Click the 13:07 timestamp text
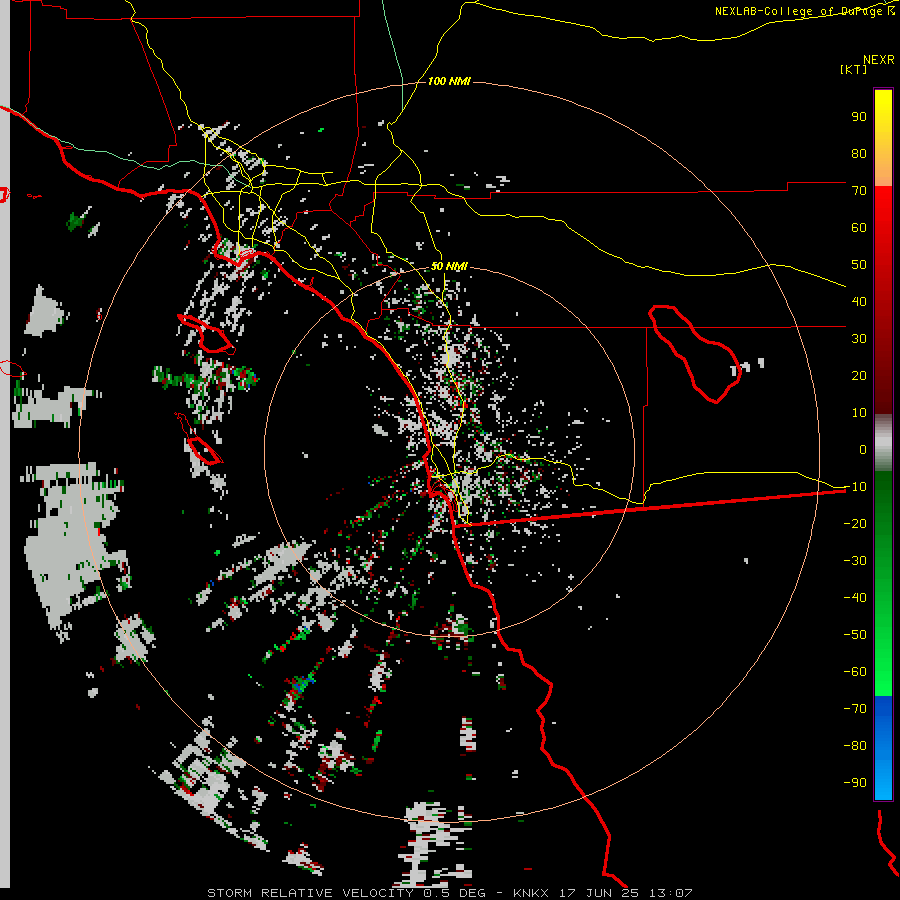This screenshot has height=900, width=900. coord(671,893)
